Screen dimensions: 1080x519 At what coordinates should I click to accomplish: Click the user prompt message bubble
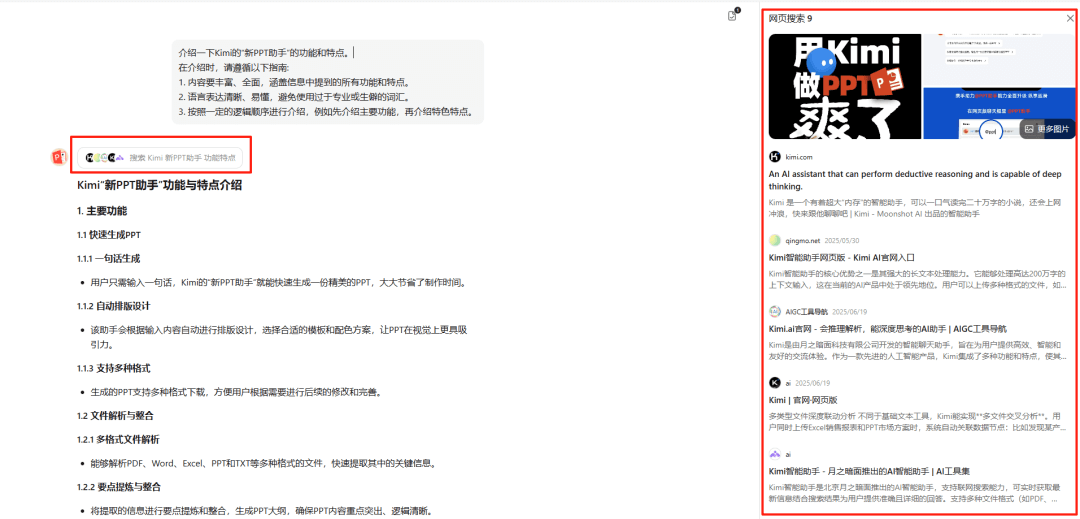pos(328,81)
